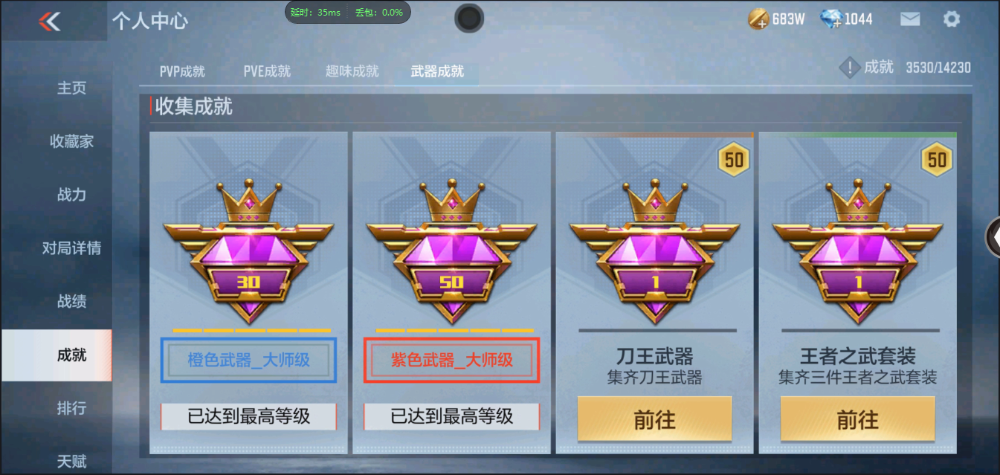Screen dimensions: 1000x475
Task: Click the purple medal showing 50
Action: [x=452, y=252]
